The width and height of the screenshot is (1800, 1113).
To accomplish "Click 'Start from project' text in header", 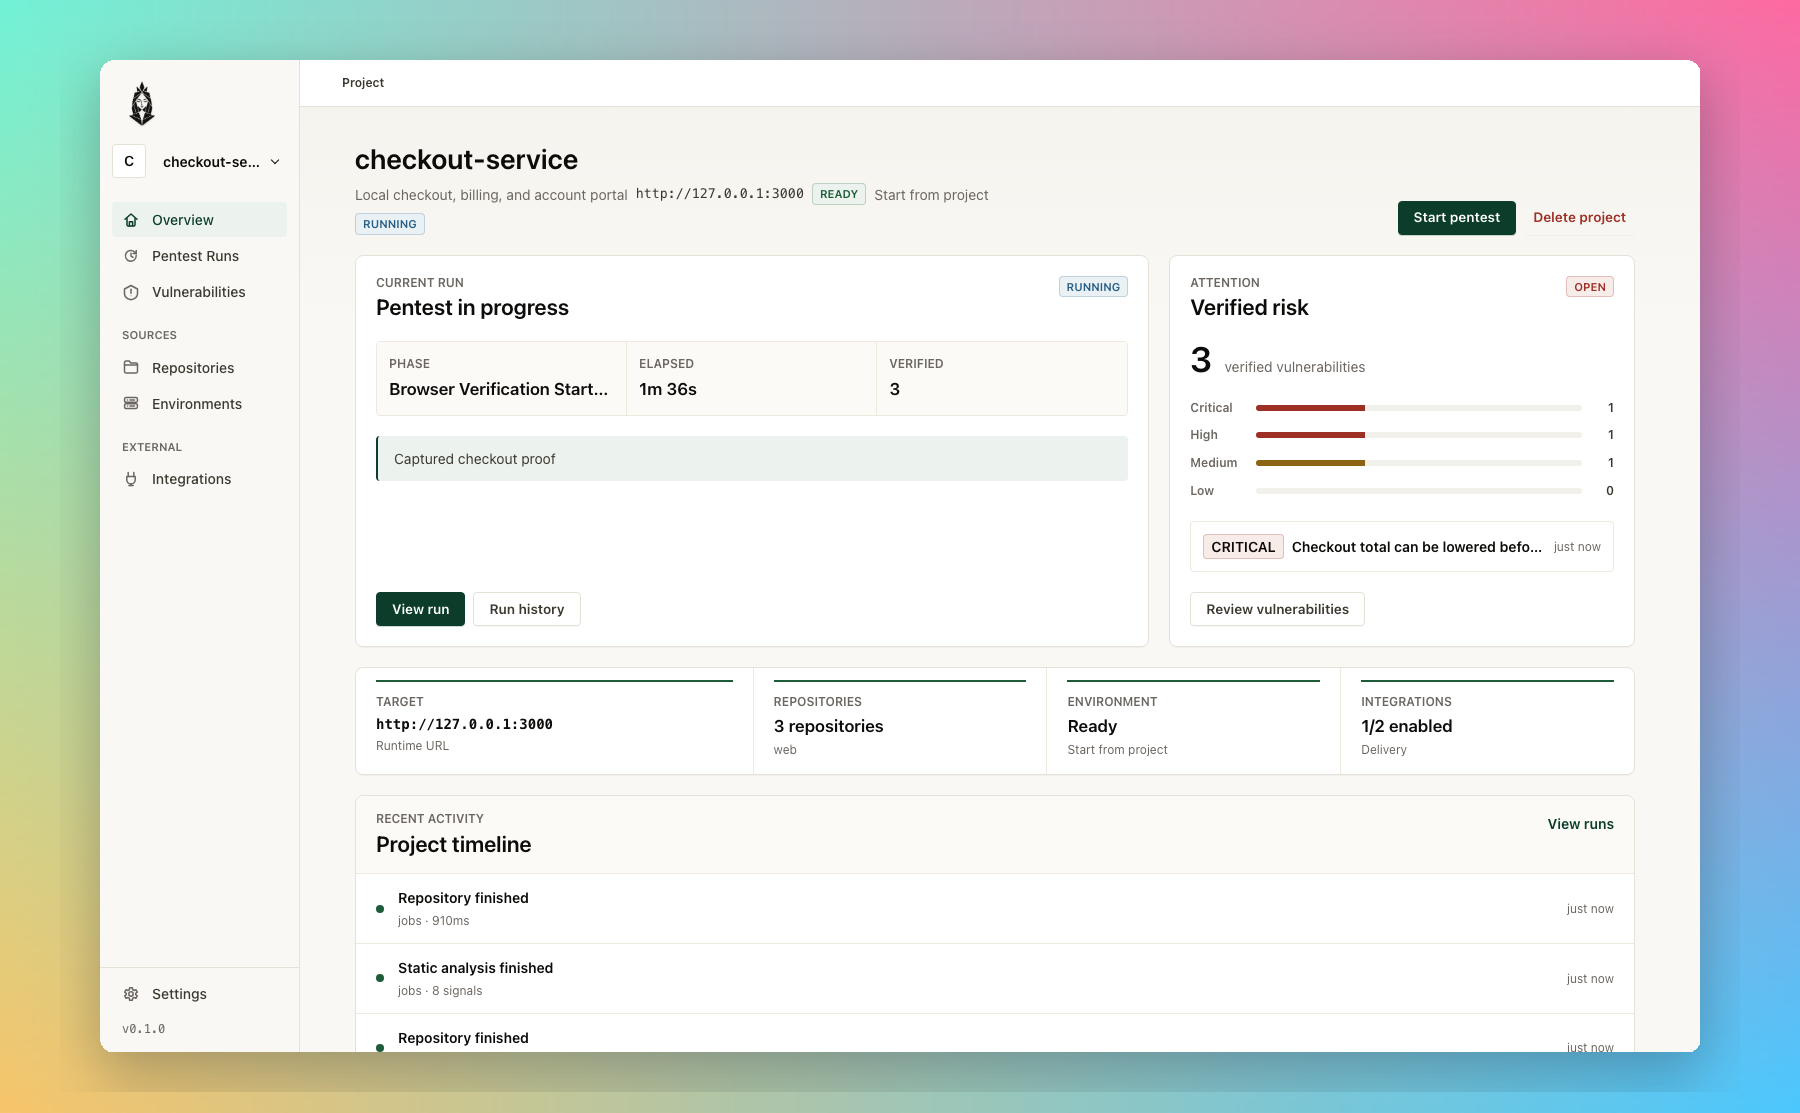I will [931, 195].
